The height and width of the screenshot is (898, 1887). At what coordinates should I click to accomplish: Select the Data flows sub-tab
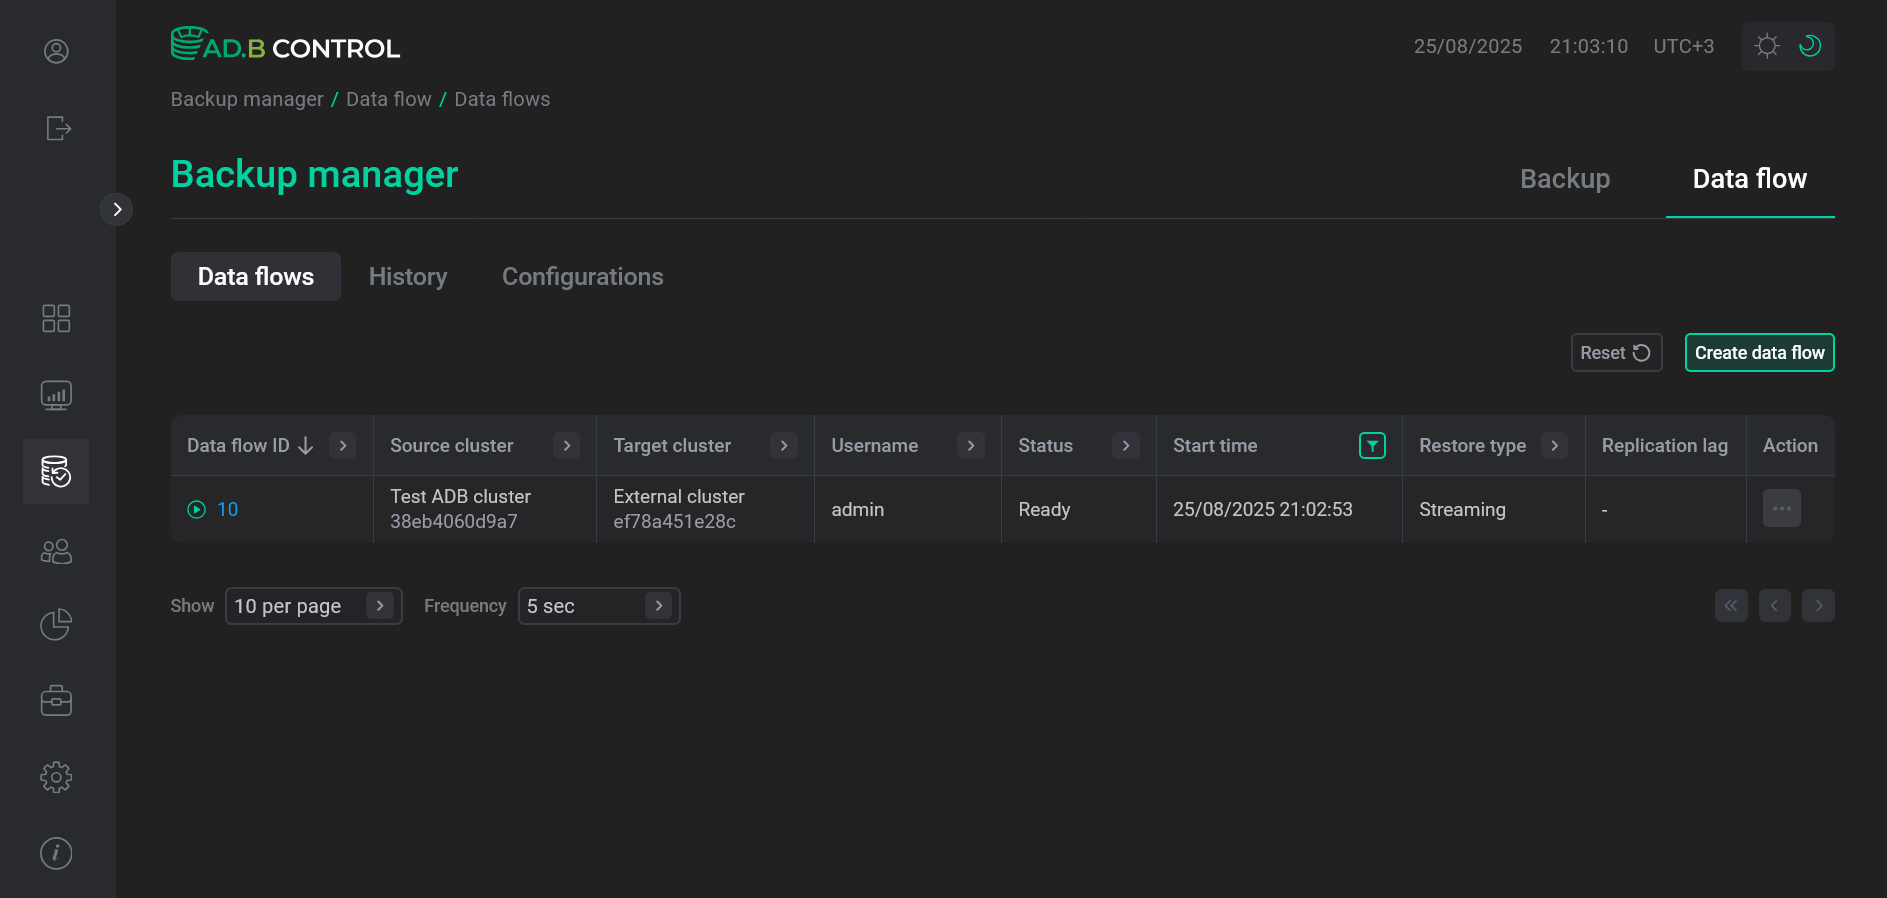coord(256,276)
